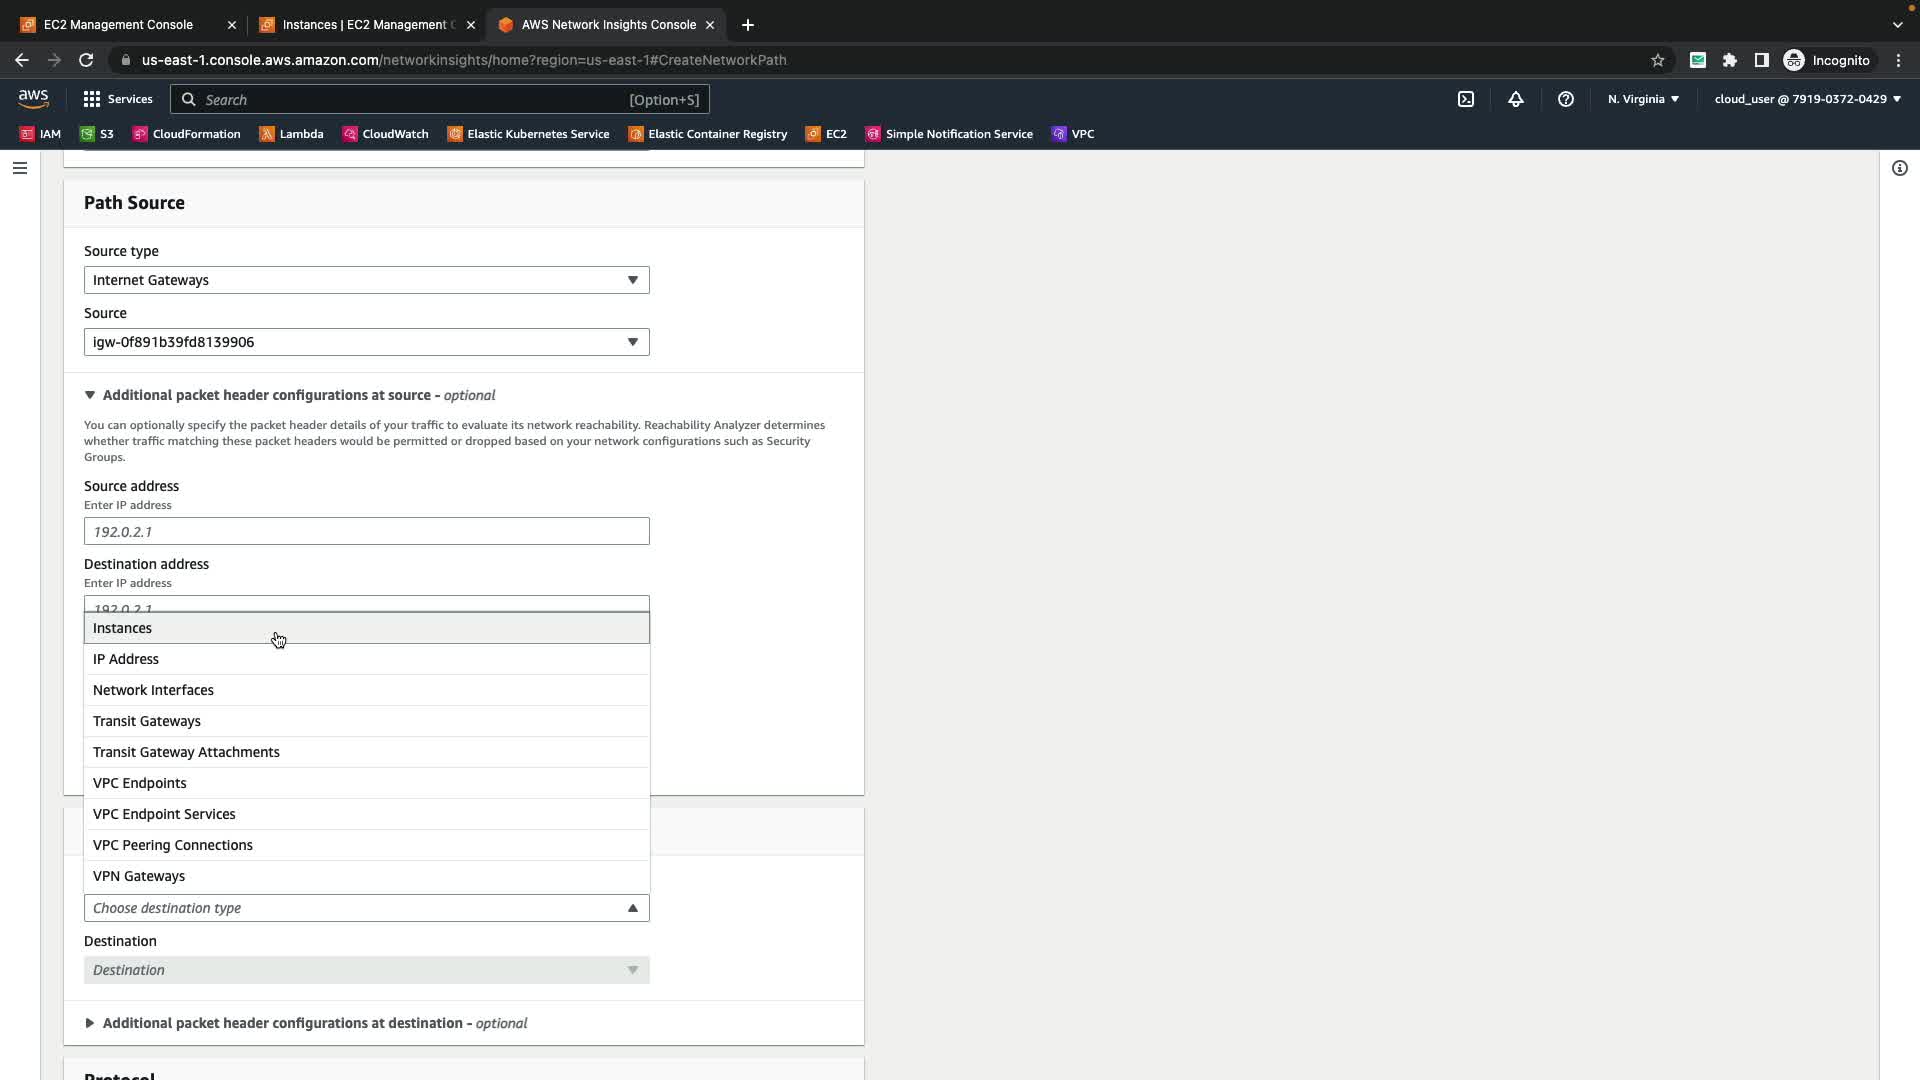
Task: Open the AWS help question-mark icon
Action: click(1565, 99)
